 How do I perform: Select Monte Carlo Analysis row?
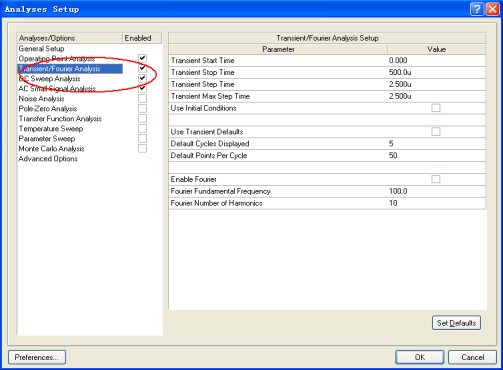tap(51, 149)
